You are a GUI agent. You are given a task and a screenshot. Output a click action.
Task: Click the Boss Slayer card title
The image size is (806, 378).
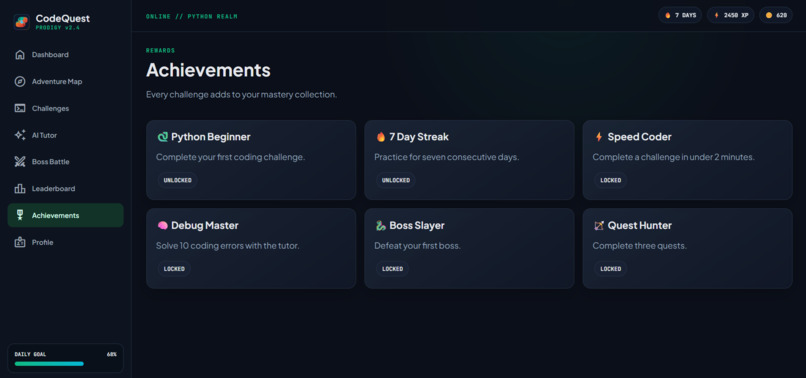[417, 225]
